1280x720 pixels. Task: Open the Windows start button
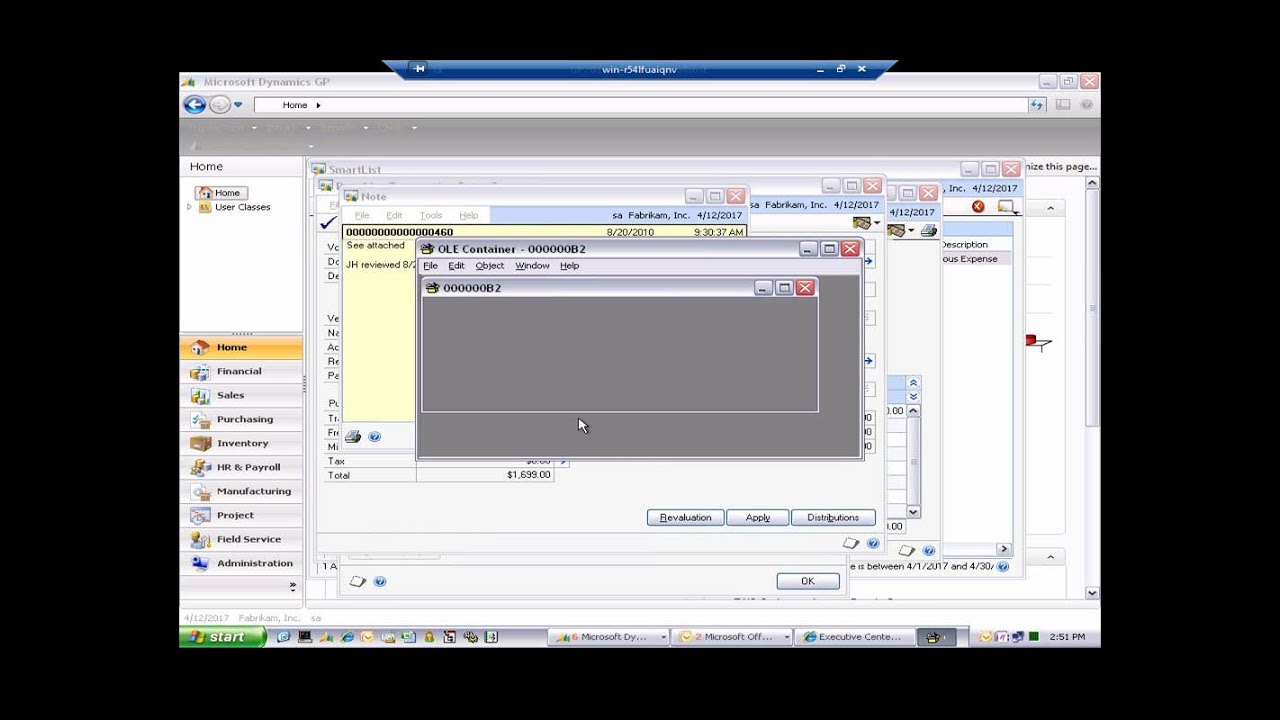222,637
